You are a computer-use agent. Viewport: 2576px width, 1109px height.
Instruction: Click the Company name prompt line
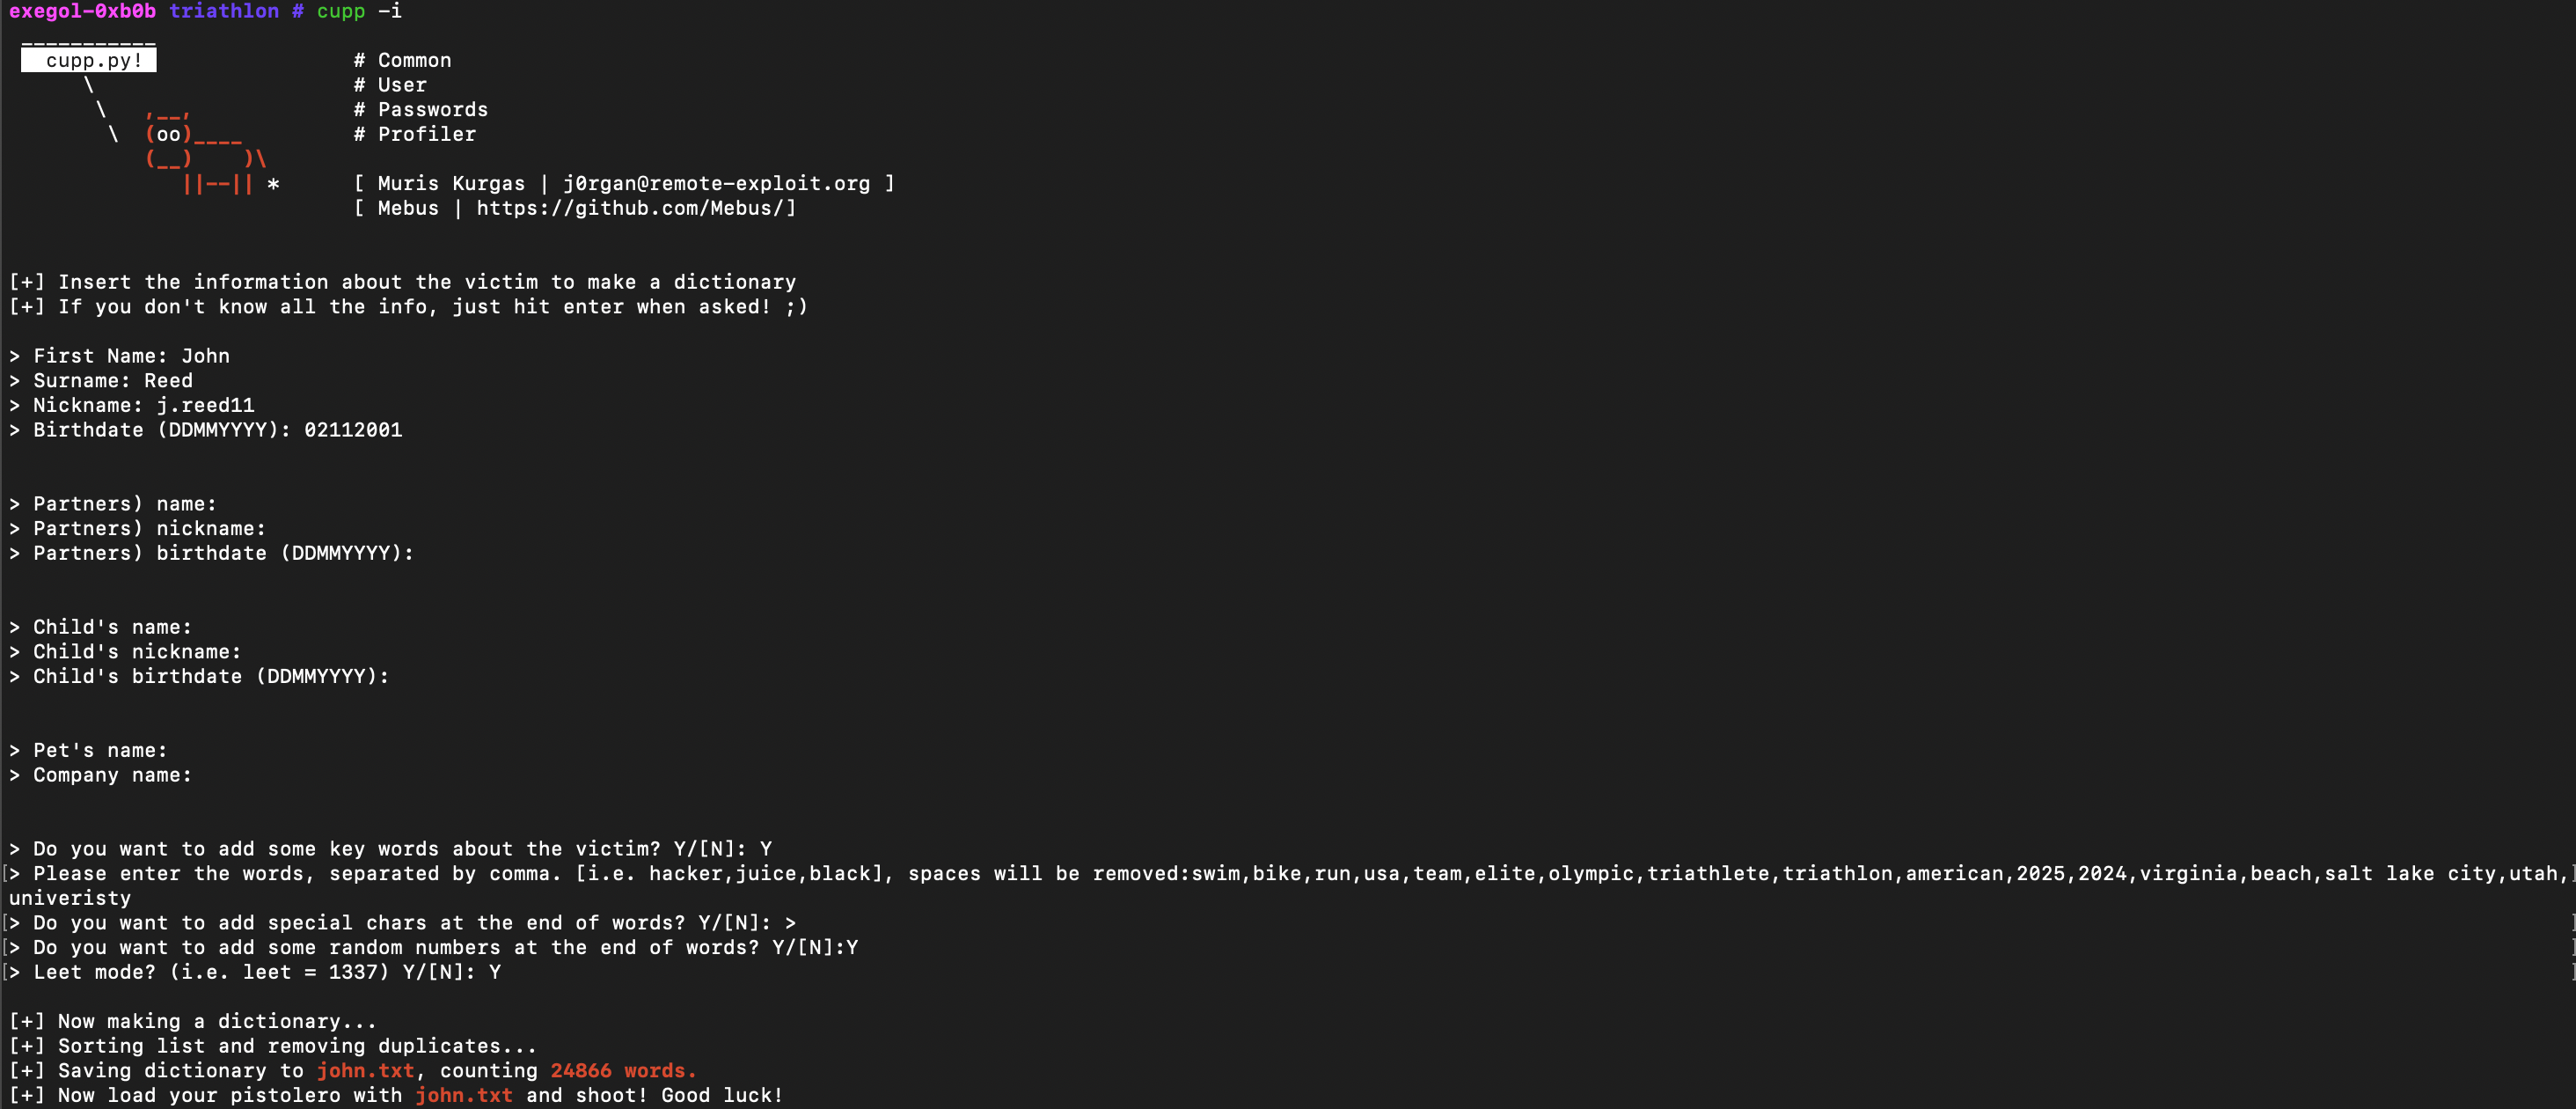pos(112,775)
